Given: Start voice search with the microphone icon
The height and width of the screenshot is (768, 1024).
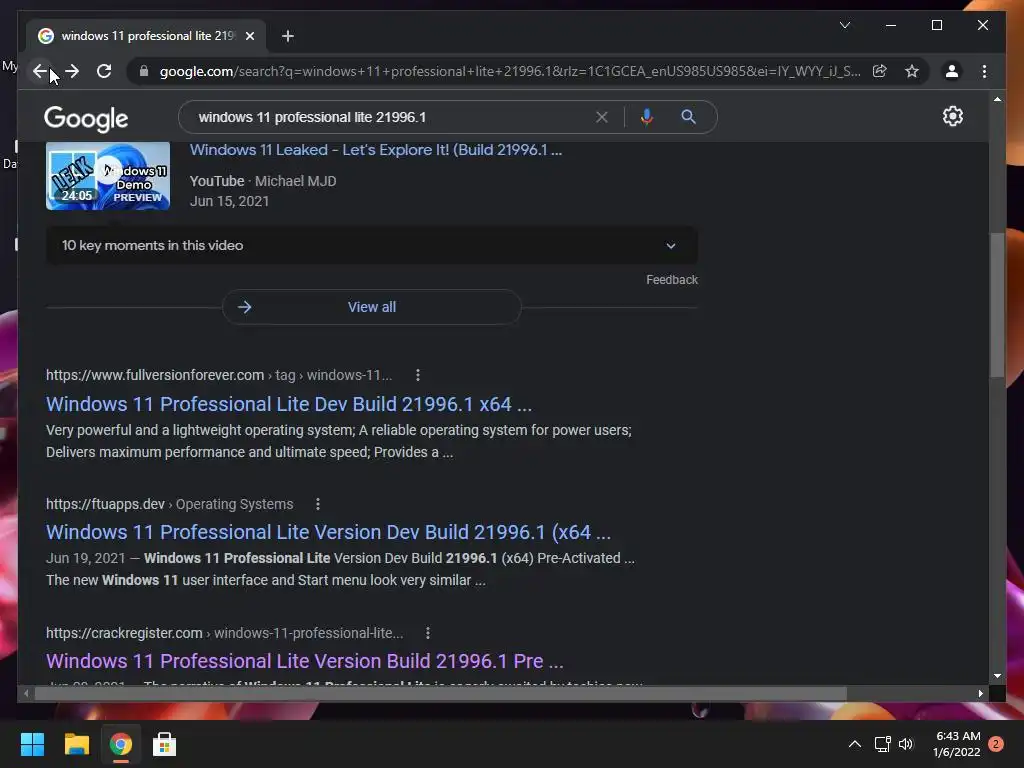Looking at the screenshot, I should coord(647,117).
